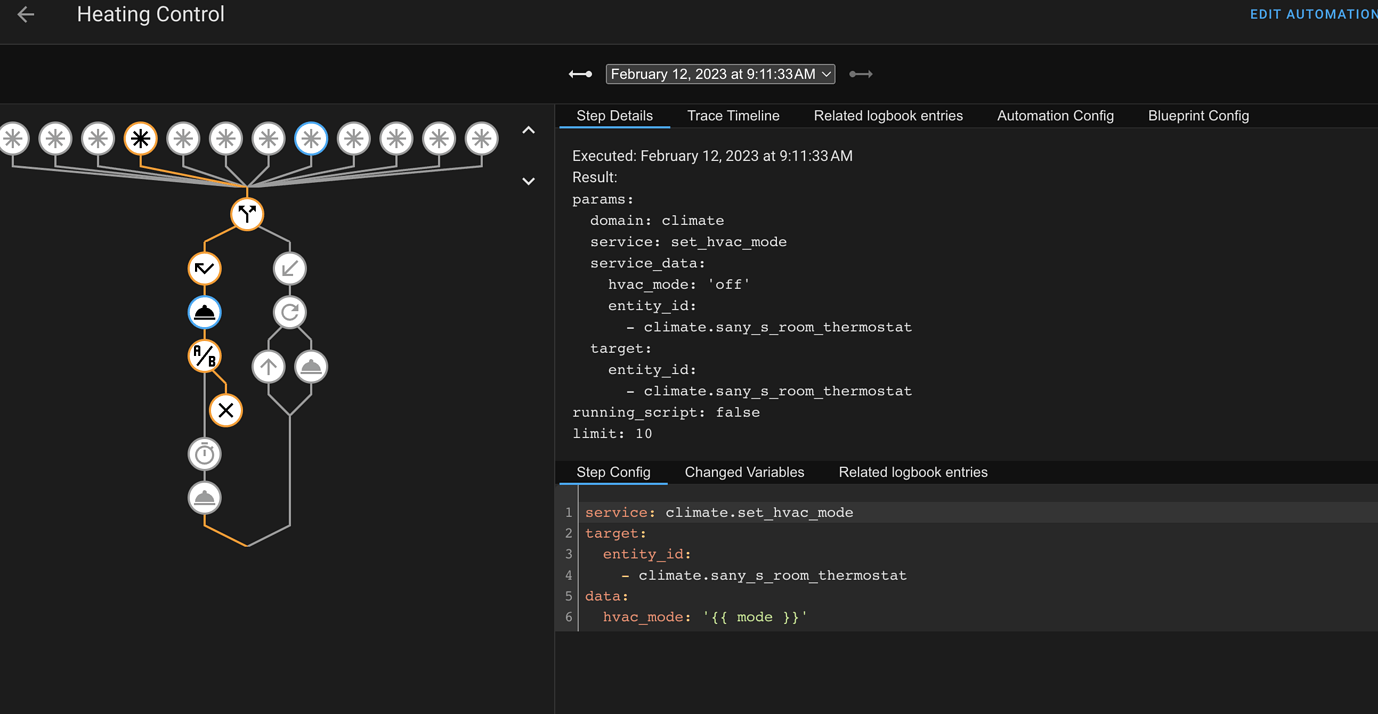Click the A/B if-condition node
Image resolution: width=1378 pixels, height=714 pixels.
click(205, 356)
